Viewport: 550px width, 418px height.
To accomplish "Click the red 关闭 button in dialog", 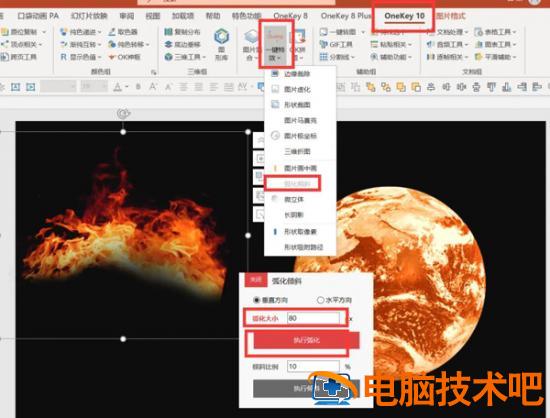I will pos(256,280).
